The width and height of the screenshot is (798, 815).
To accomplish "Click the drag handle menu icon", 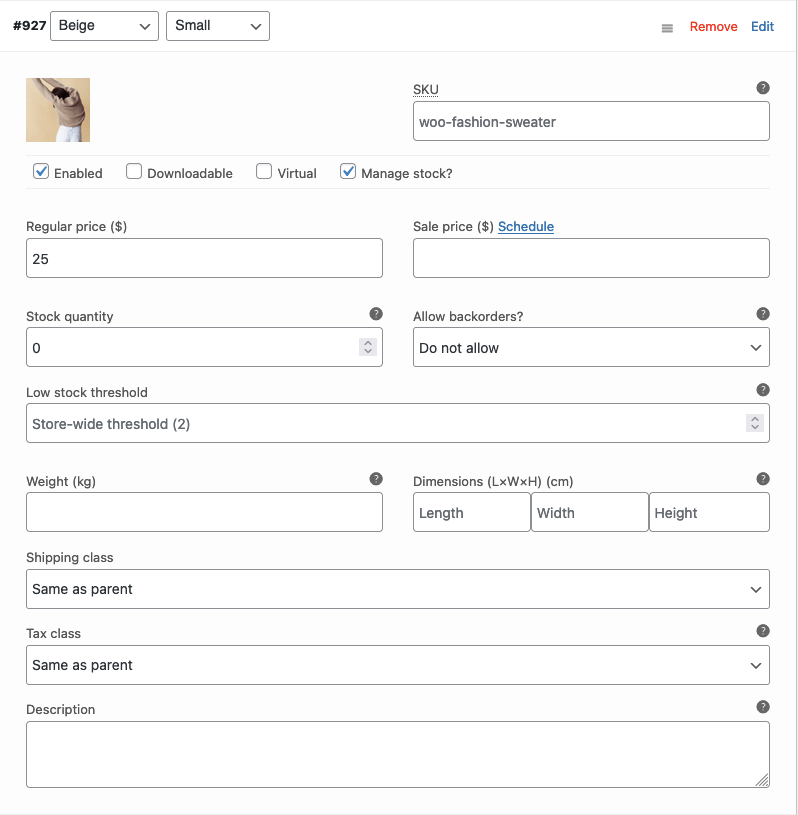I will click(x=667, y=28).
